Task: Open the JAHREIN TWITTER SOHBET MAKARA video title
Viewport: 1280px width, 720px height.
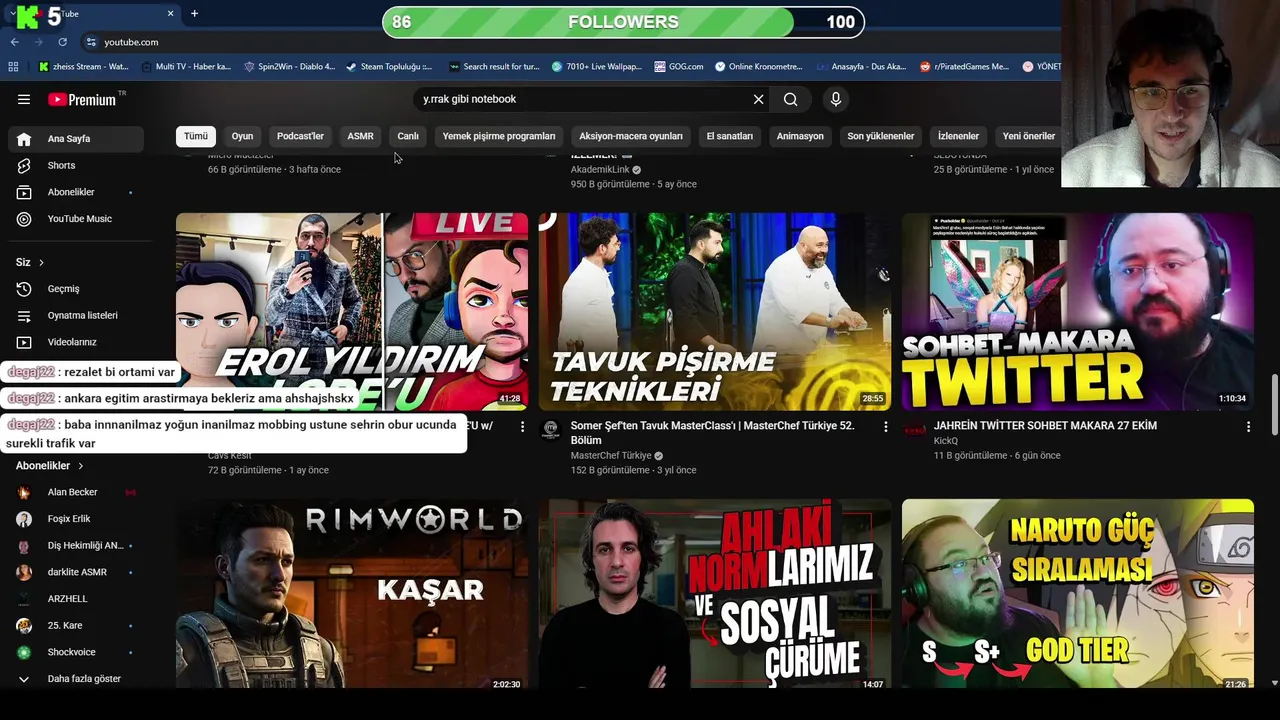Action: 1045,426
